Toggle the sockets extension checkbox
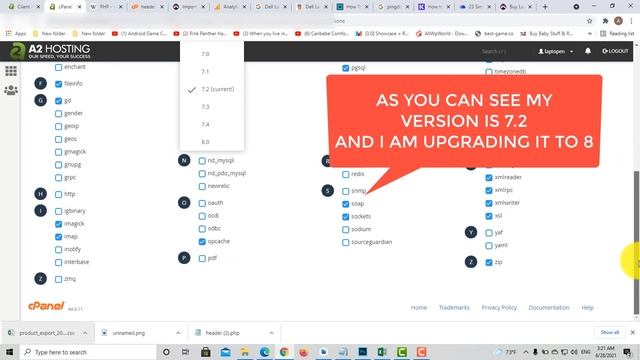 click(x=346, y=217)
